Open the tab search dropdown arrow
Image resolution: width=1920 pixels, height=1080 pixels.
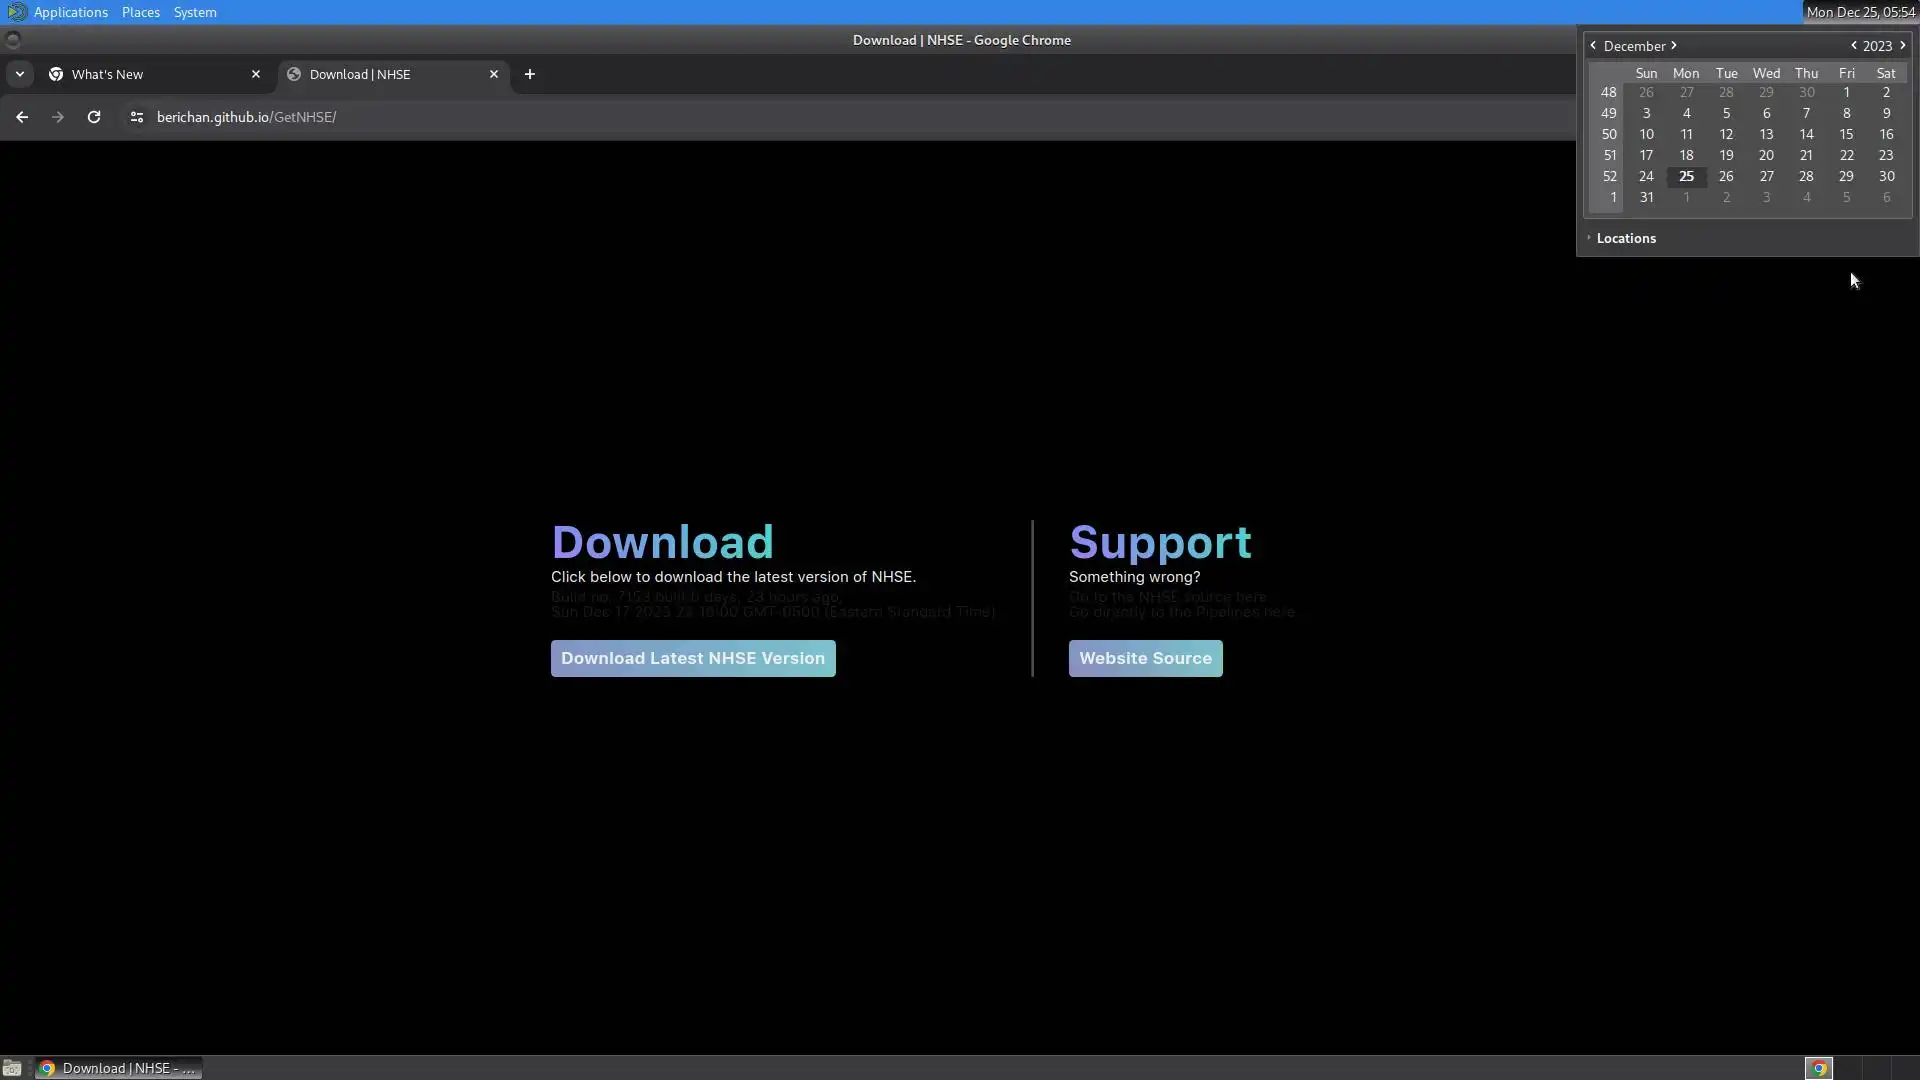pyautogui.click(x=19, y=74)
